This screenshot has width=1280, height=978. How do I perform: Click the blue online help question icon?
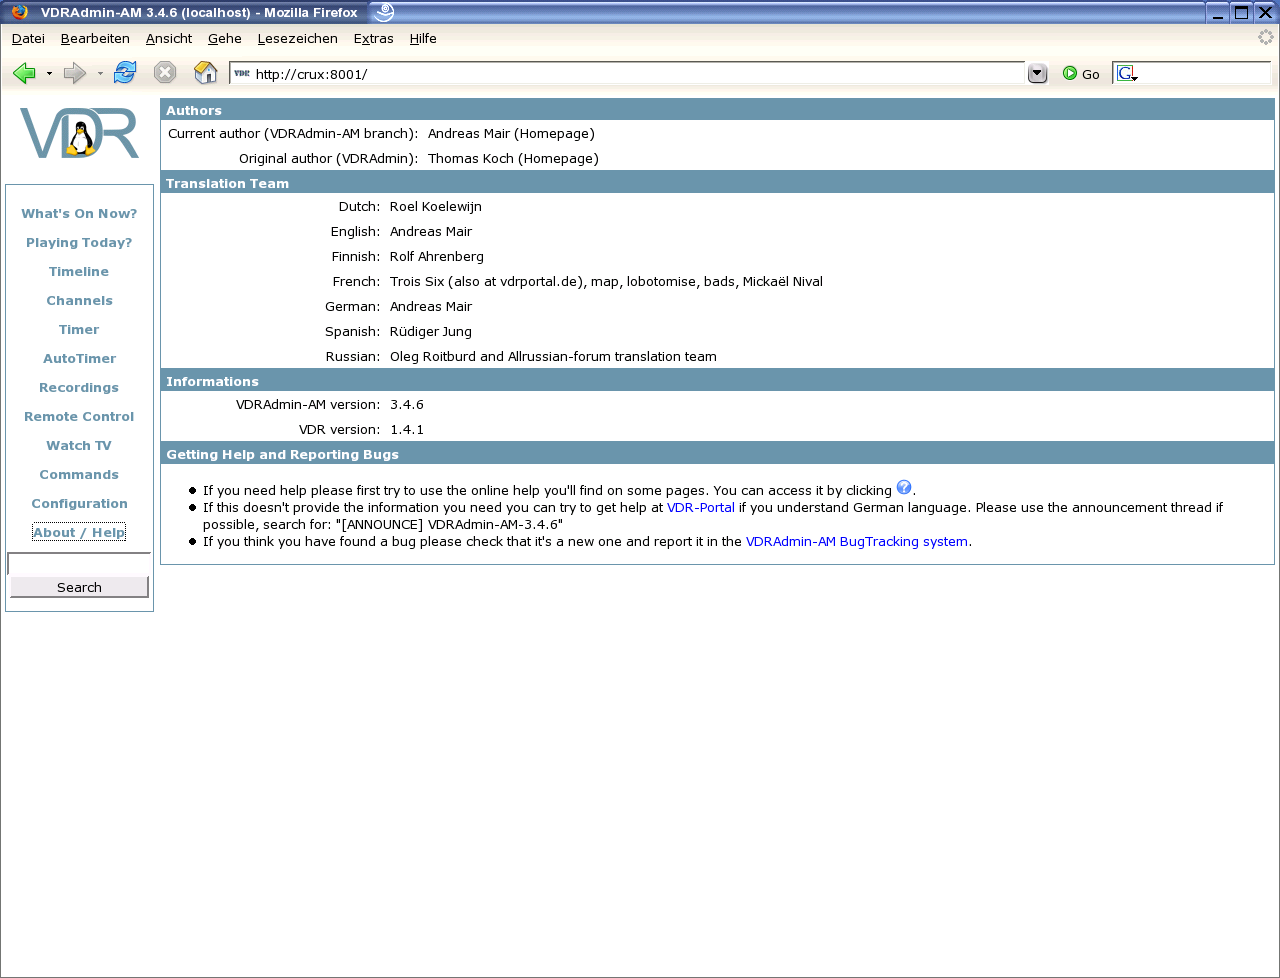tap(904, 488)
